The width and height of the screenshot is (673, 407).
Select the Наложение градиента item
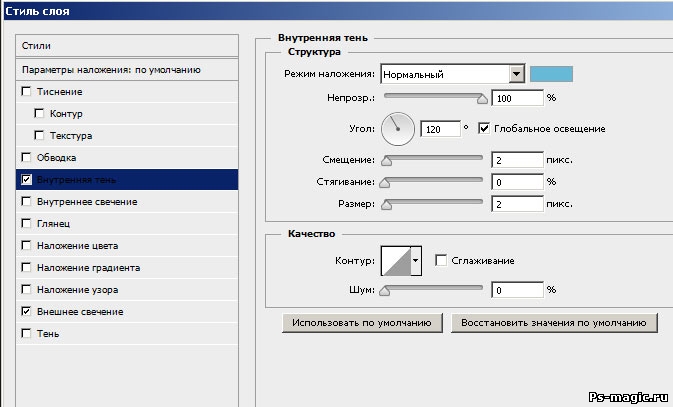pos(88,268)
